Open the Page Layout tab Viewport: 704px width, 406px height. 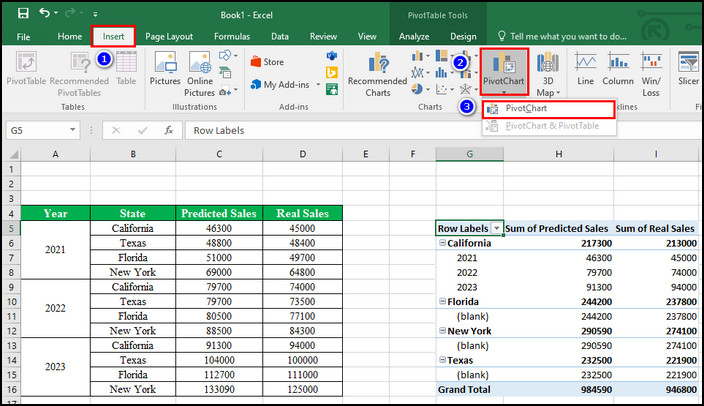(169, 37)
